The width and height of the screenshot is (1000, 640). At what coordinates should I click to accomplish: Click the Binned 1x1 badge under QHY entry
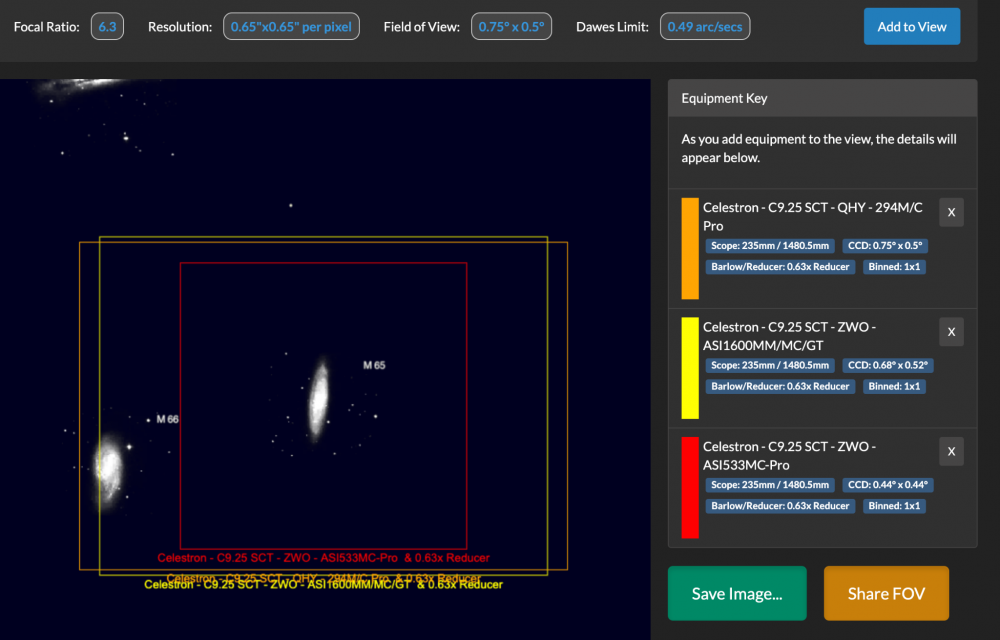(894, 266)
